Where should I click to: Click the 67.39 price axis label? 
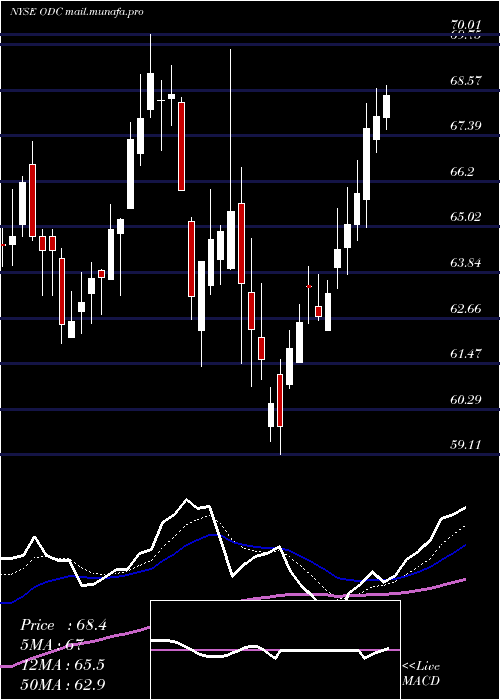[x=466, y=126]
